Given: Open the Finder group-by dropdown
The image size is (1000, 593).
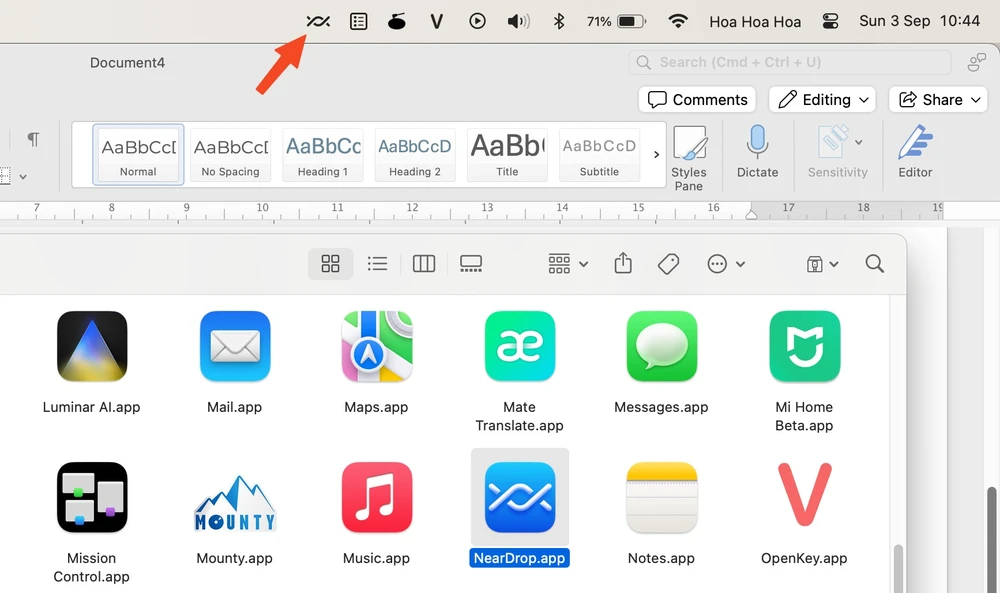Looking at the screenshot, I should [568, 264].
